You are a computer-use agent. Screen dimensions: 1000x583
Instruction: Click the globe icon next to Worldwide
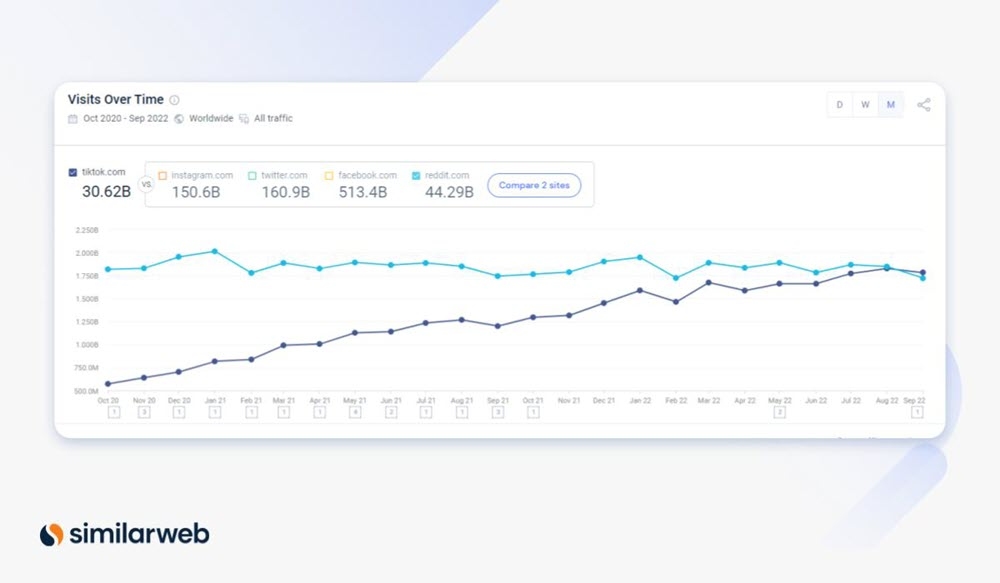coord(177,118)
